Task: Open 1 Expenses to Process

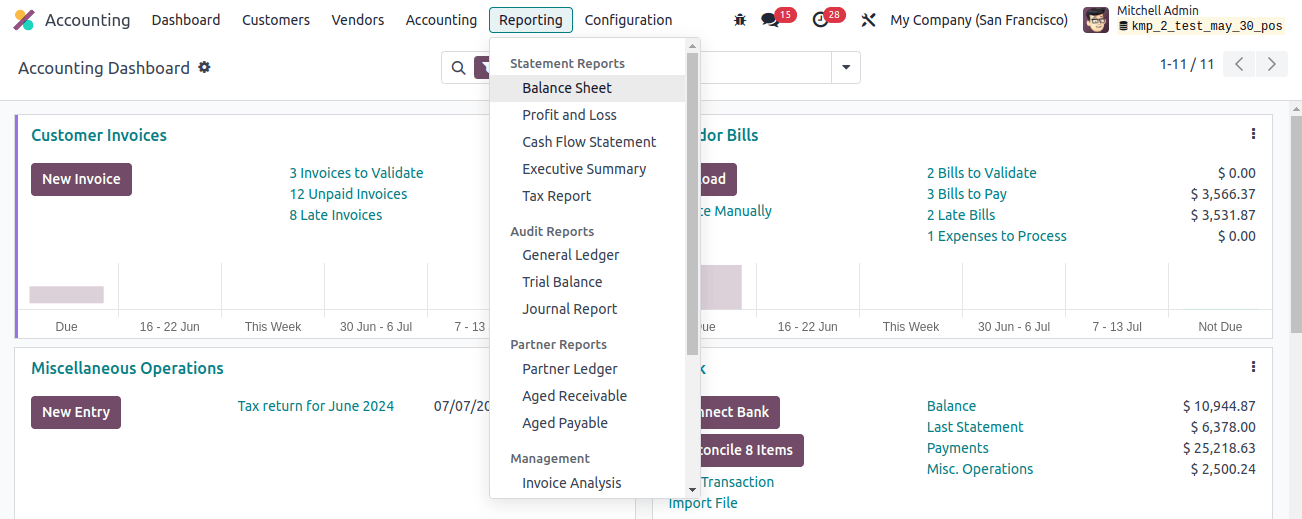Action: 996,236
